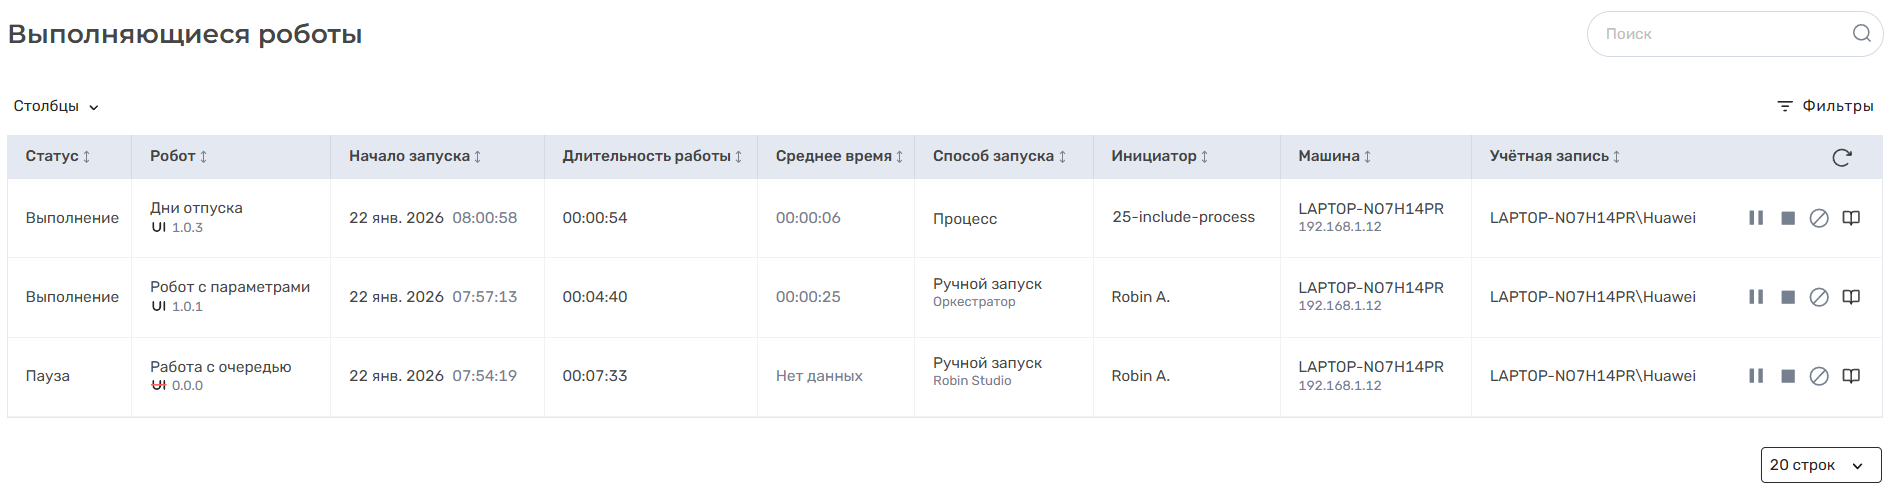
Task: Open the 25-include-process initiator link
Action: [1183, 217]
